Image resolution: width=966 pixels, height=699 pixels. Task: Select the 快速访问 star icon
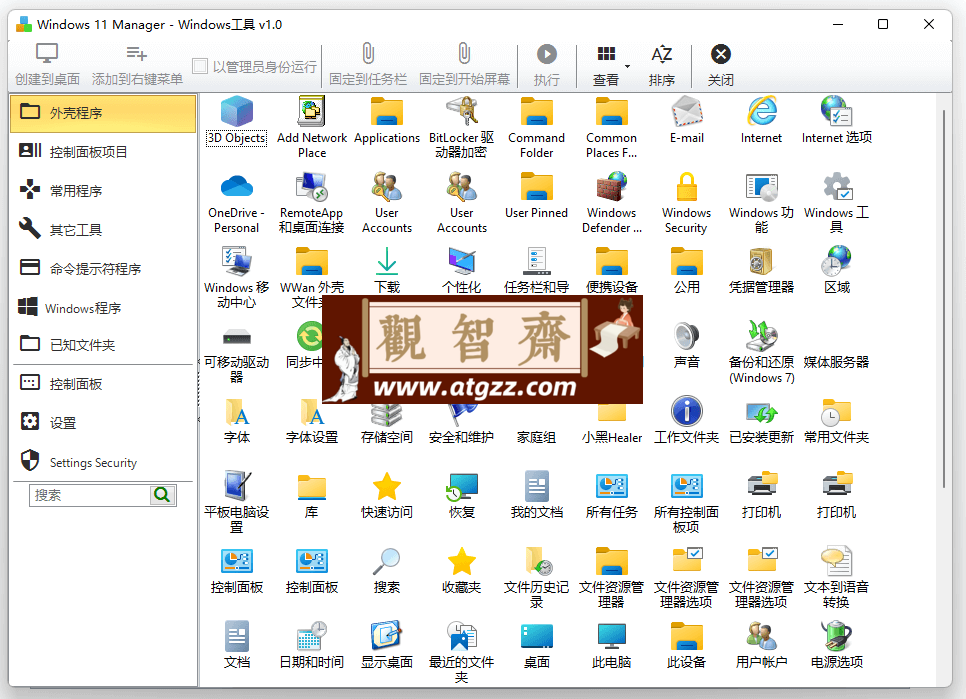[387, 487]
